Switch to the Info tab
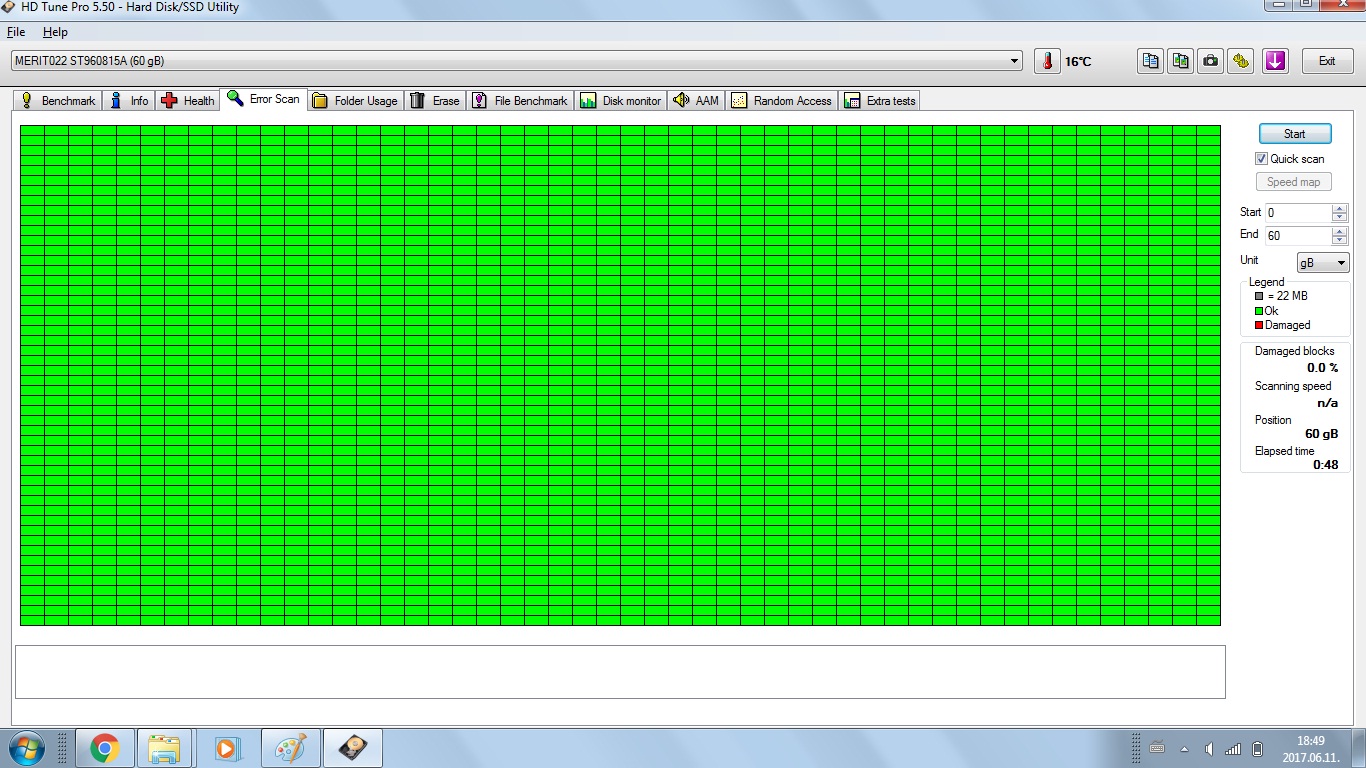The width and height of the screenshot is (1366, 768). tap(129, 100)
